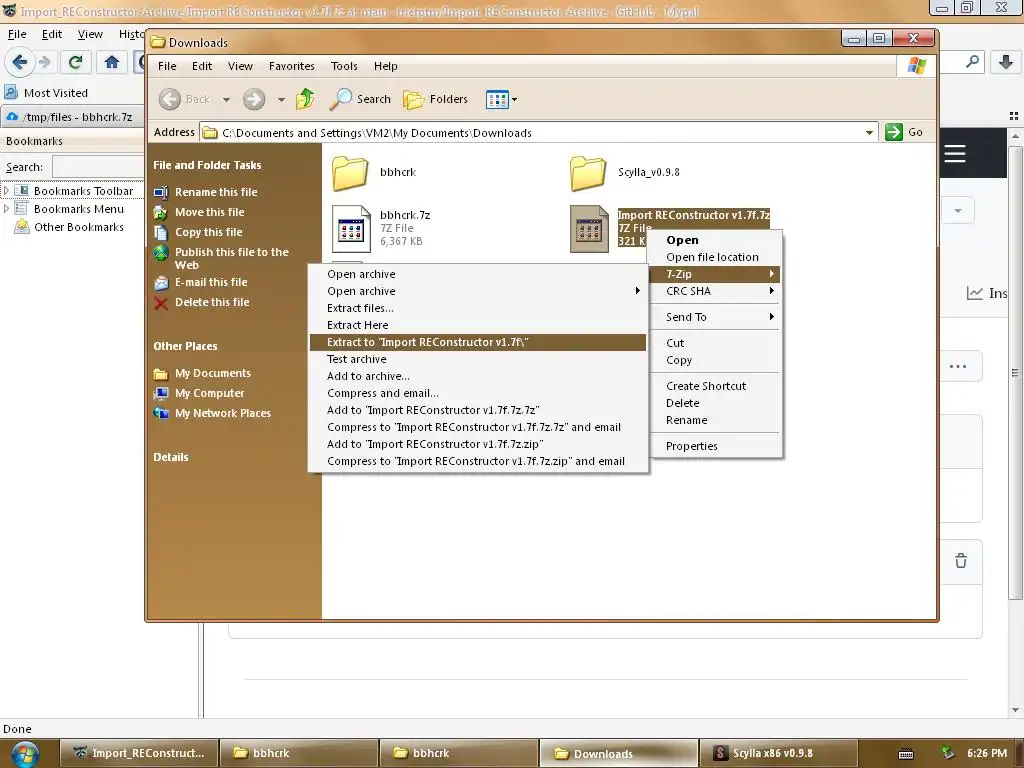Viewport: 1024px width, 768px height.
Task: Open the Search tool in Explorer toolbar
Action: click(x=360, y=99)
